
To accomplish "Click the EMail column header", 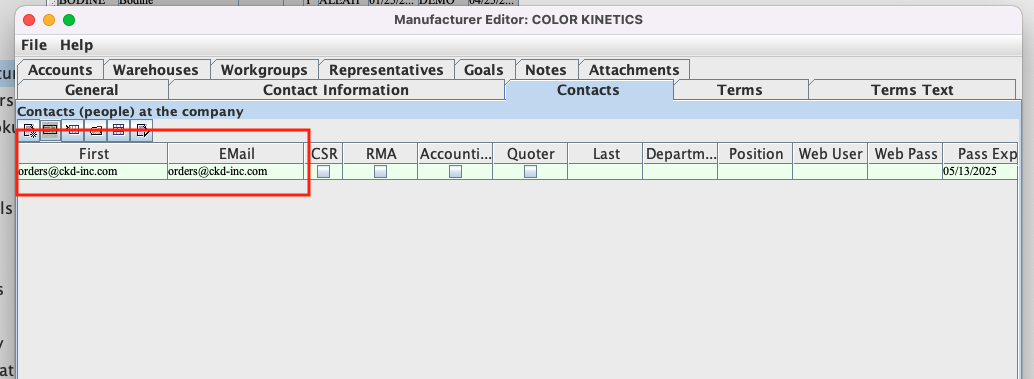I will point(237,154).
